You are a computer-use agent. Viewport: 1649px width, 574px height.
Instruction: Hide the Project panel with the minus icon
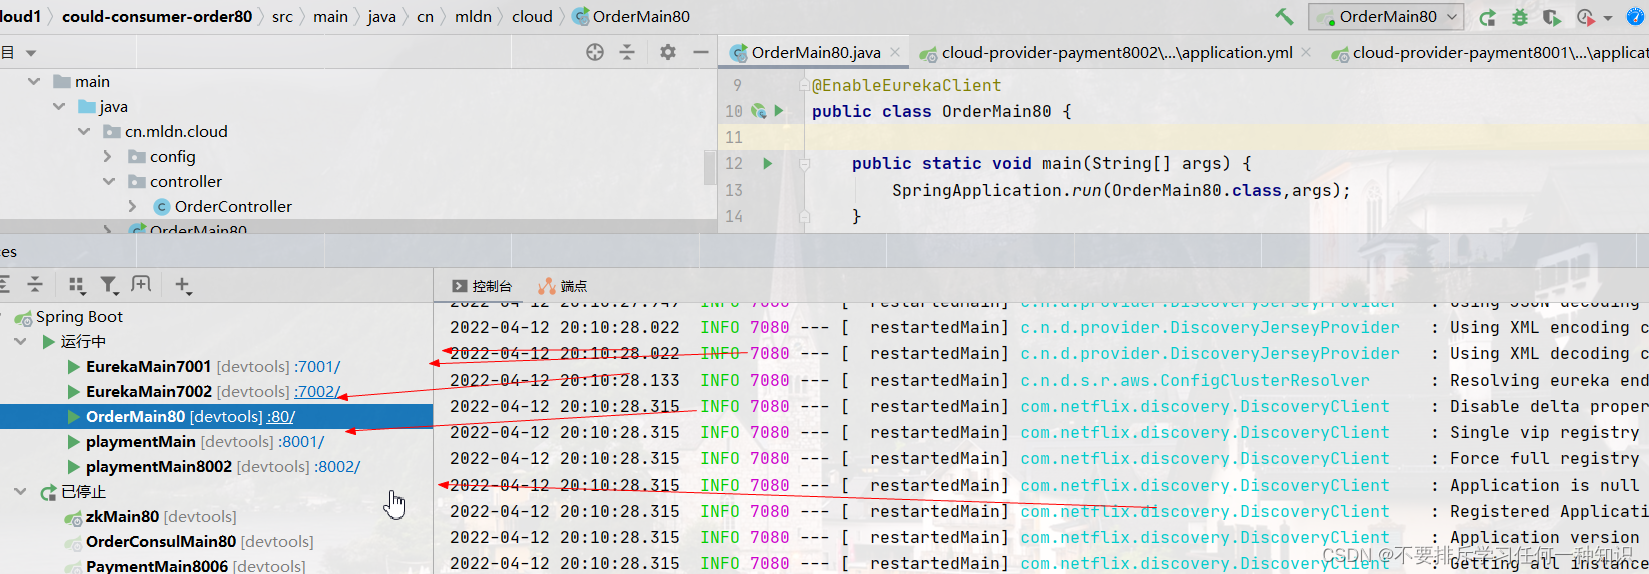click(x=701, y=52)
